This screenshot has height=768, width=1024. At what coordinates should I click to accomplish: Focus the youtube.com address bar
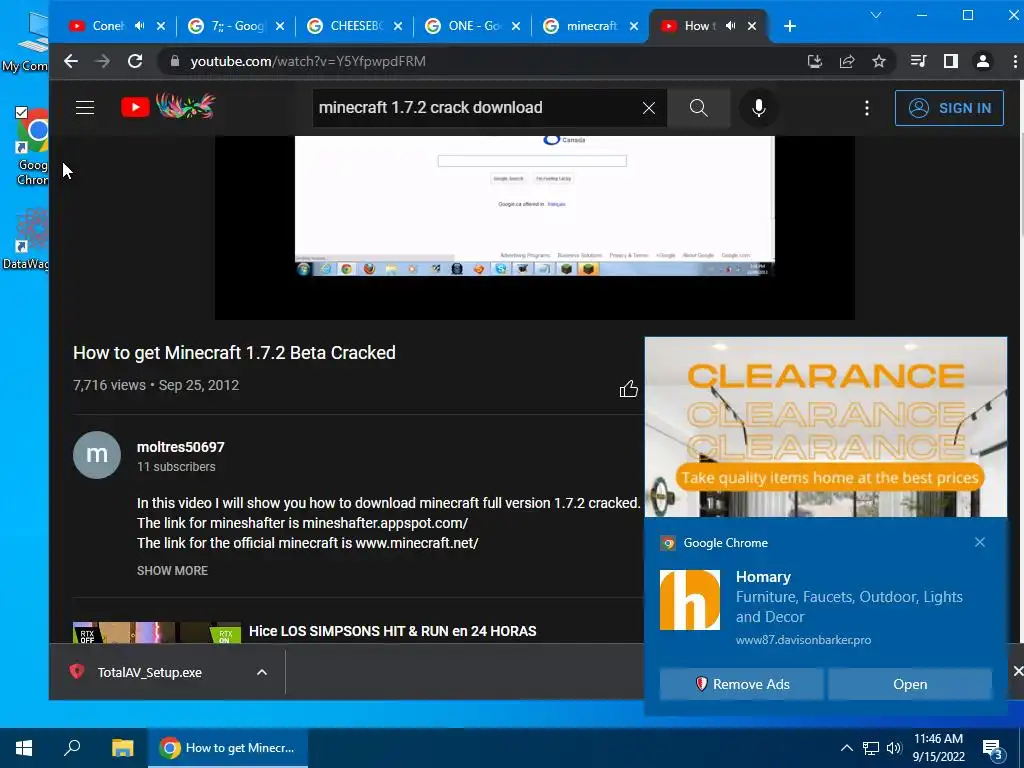(x=483, y=61)
